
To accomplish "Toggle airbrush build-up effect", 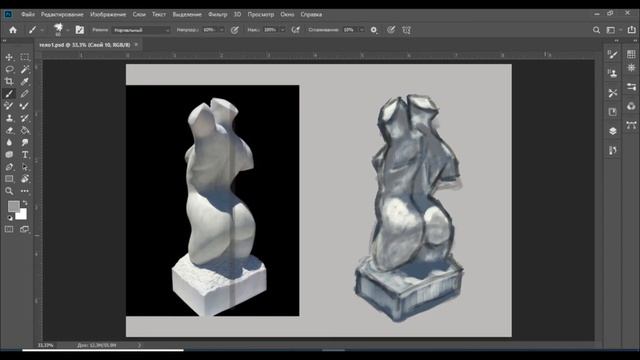I will coord(296,30).
